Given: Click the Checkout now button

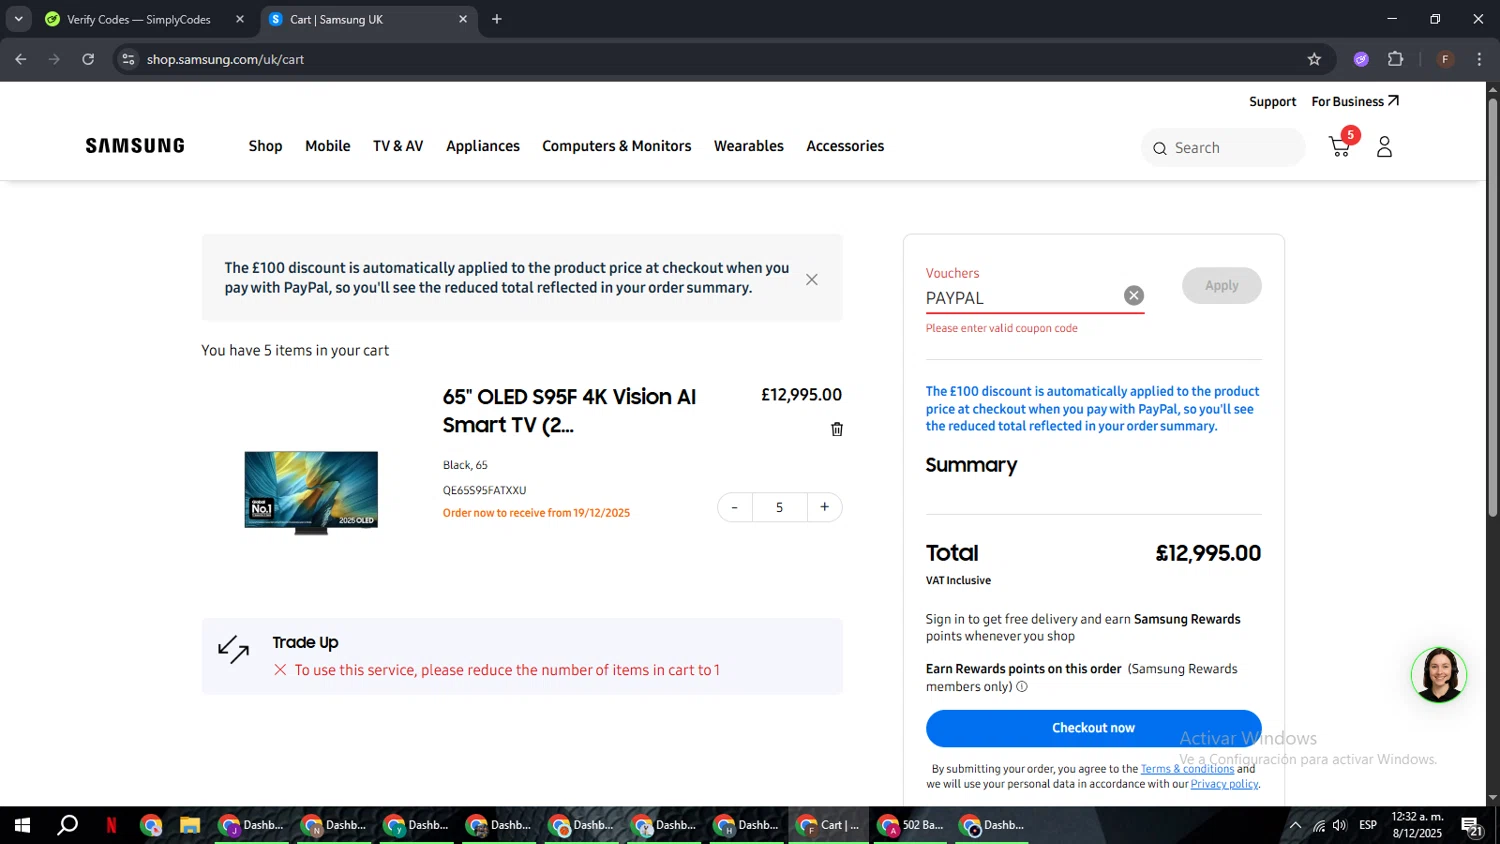Looking at the screenshot, I should tap(1093, 728).
